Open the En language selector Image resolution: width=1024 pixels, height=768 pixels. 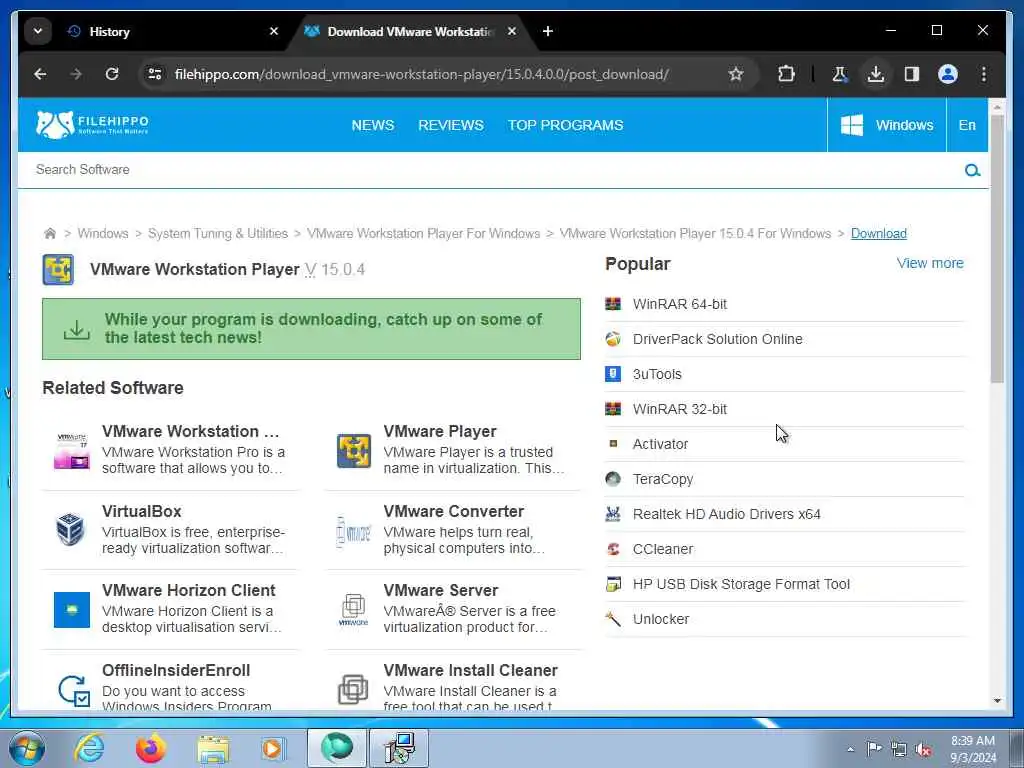pyautogui.click(x=967, y=125)
